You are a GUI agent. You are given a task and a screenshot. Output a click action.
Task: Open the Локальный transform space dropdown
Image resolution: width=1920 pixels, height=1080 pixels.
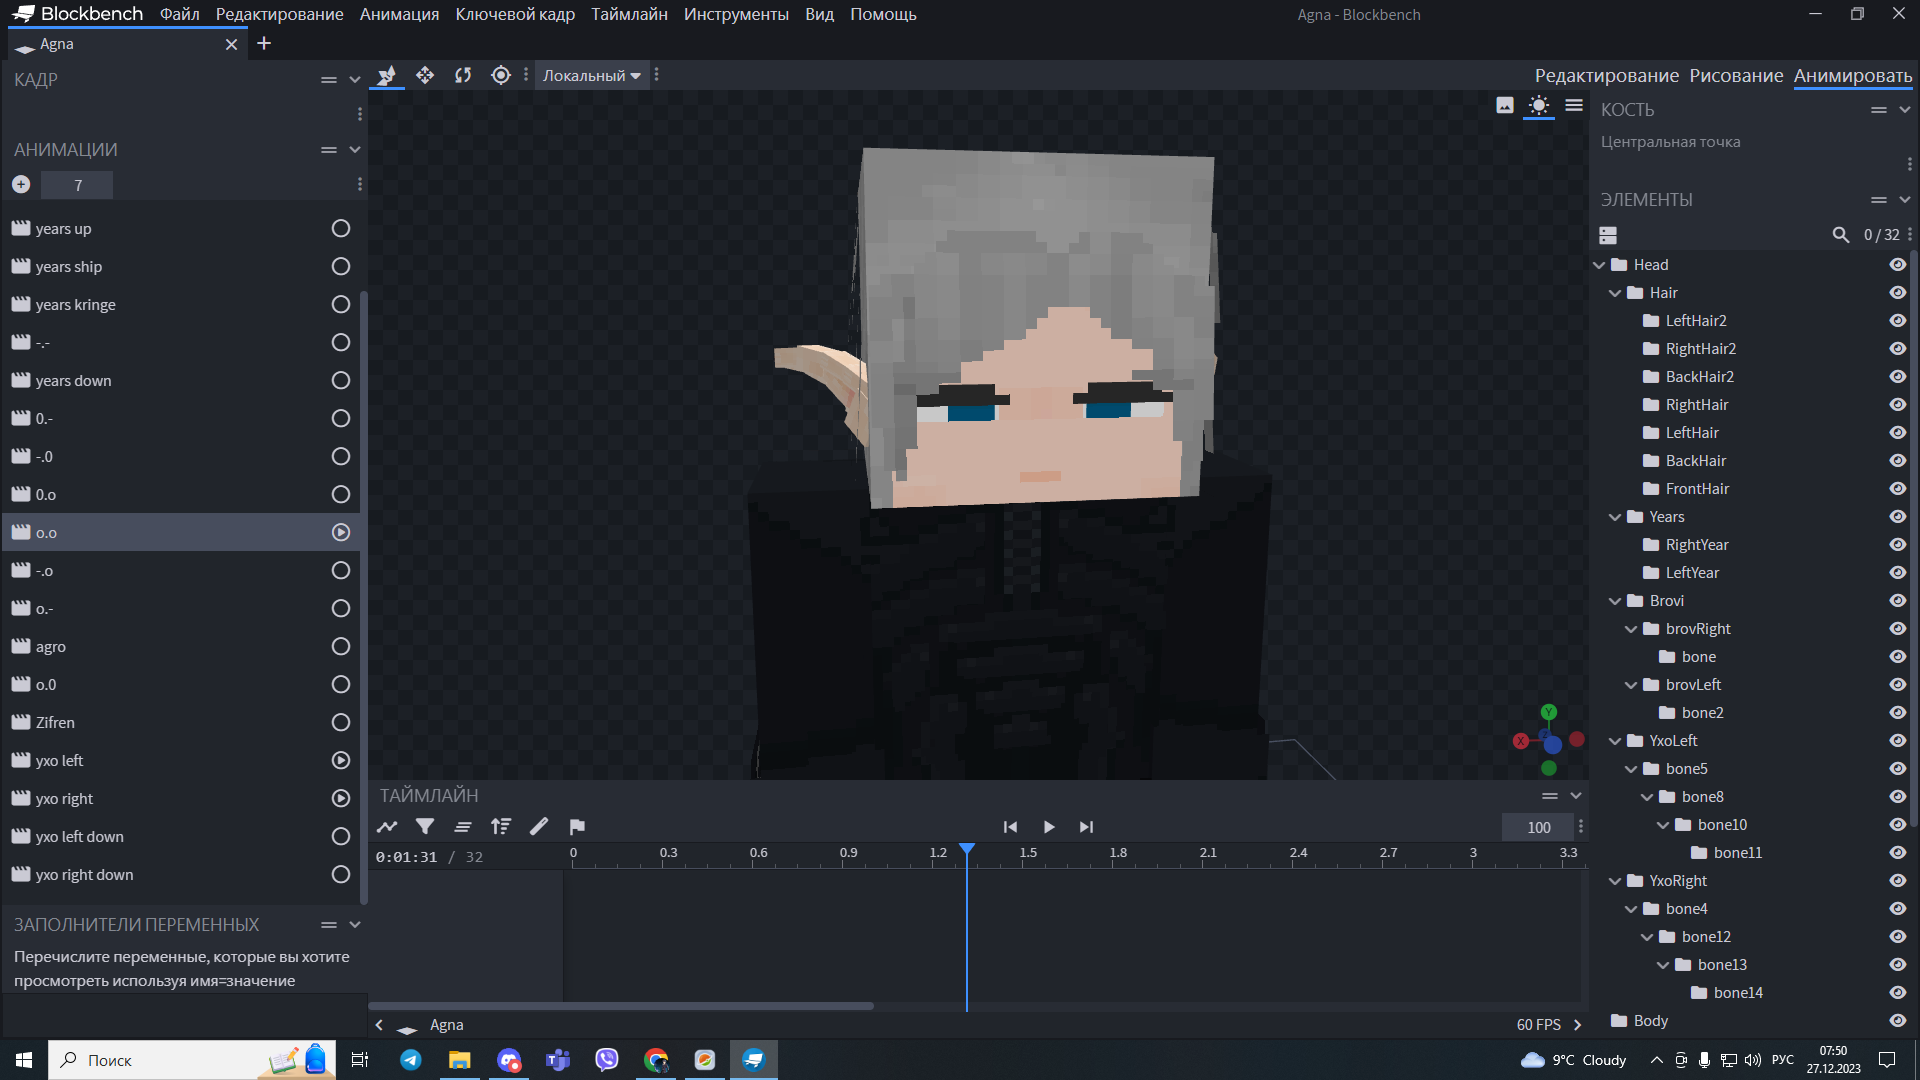tap(592, 75)
